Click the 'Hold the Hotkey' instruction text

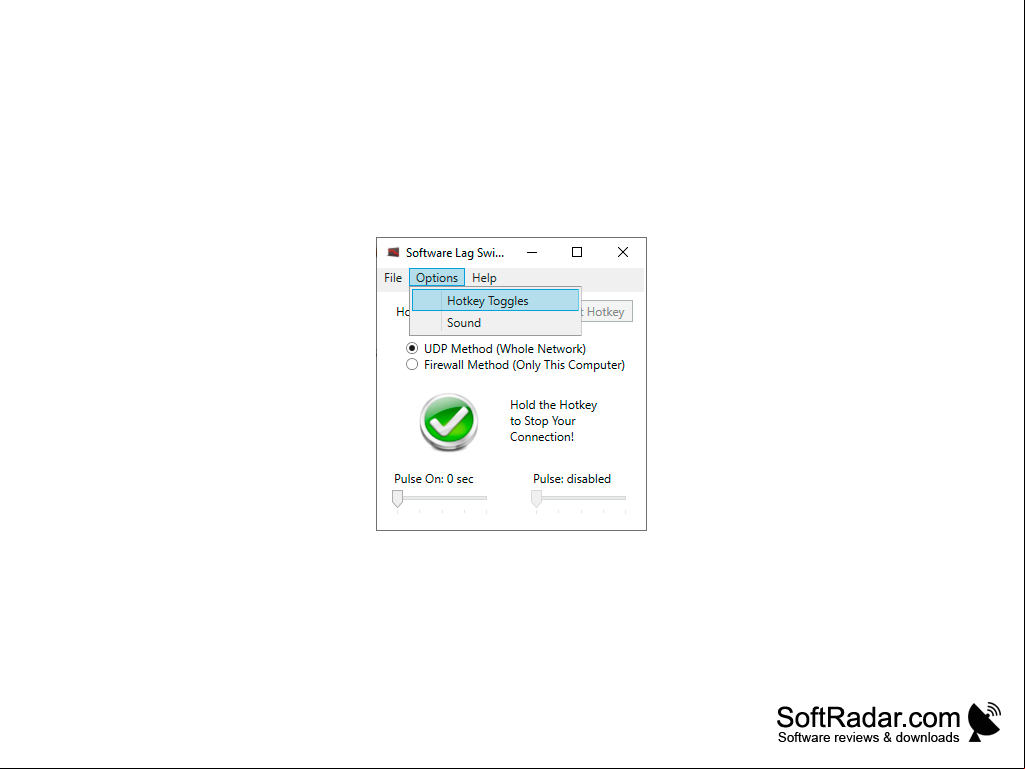[554, 421]
